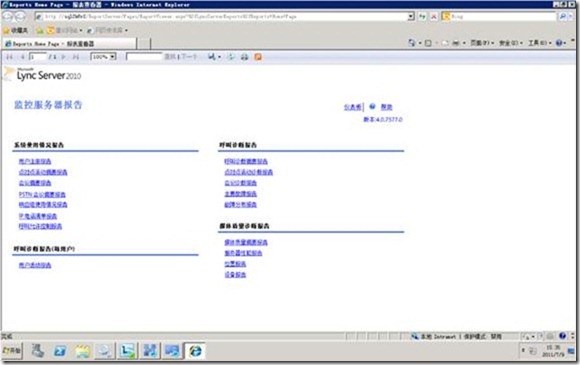Click the taskbar clock showing date

click(553, 351)
